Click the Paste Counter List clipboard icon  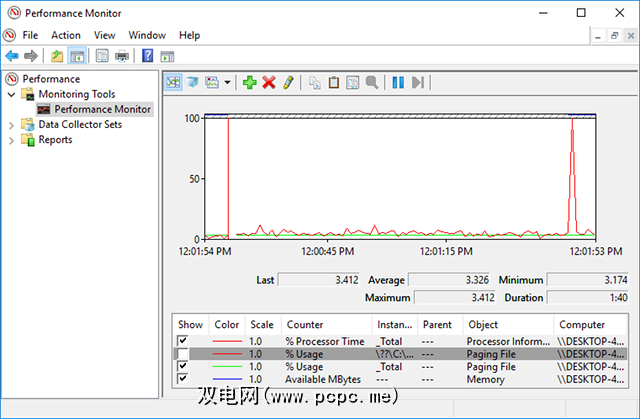point(334,82)
